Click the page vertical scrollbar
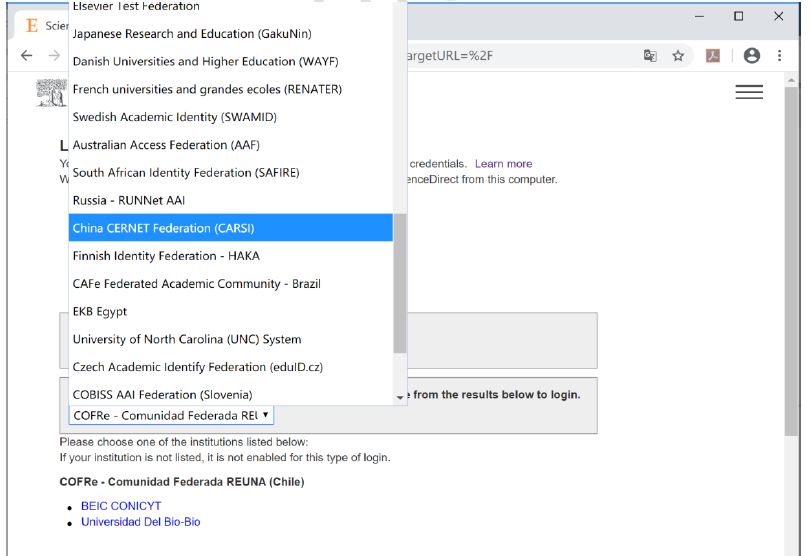Viewport: 810px width, 556px height. 791,261
